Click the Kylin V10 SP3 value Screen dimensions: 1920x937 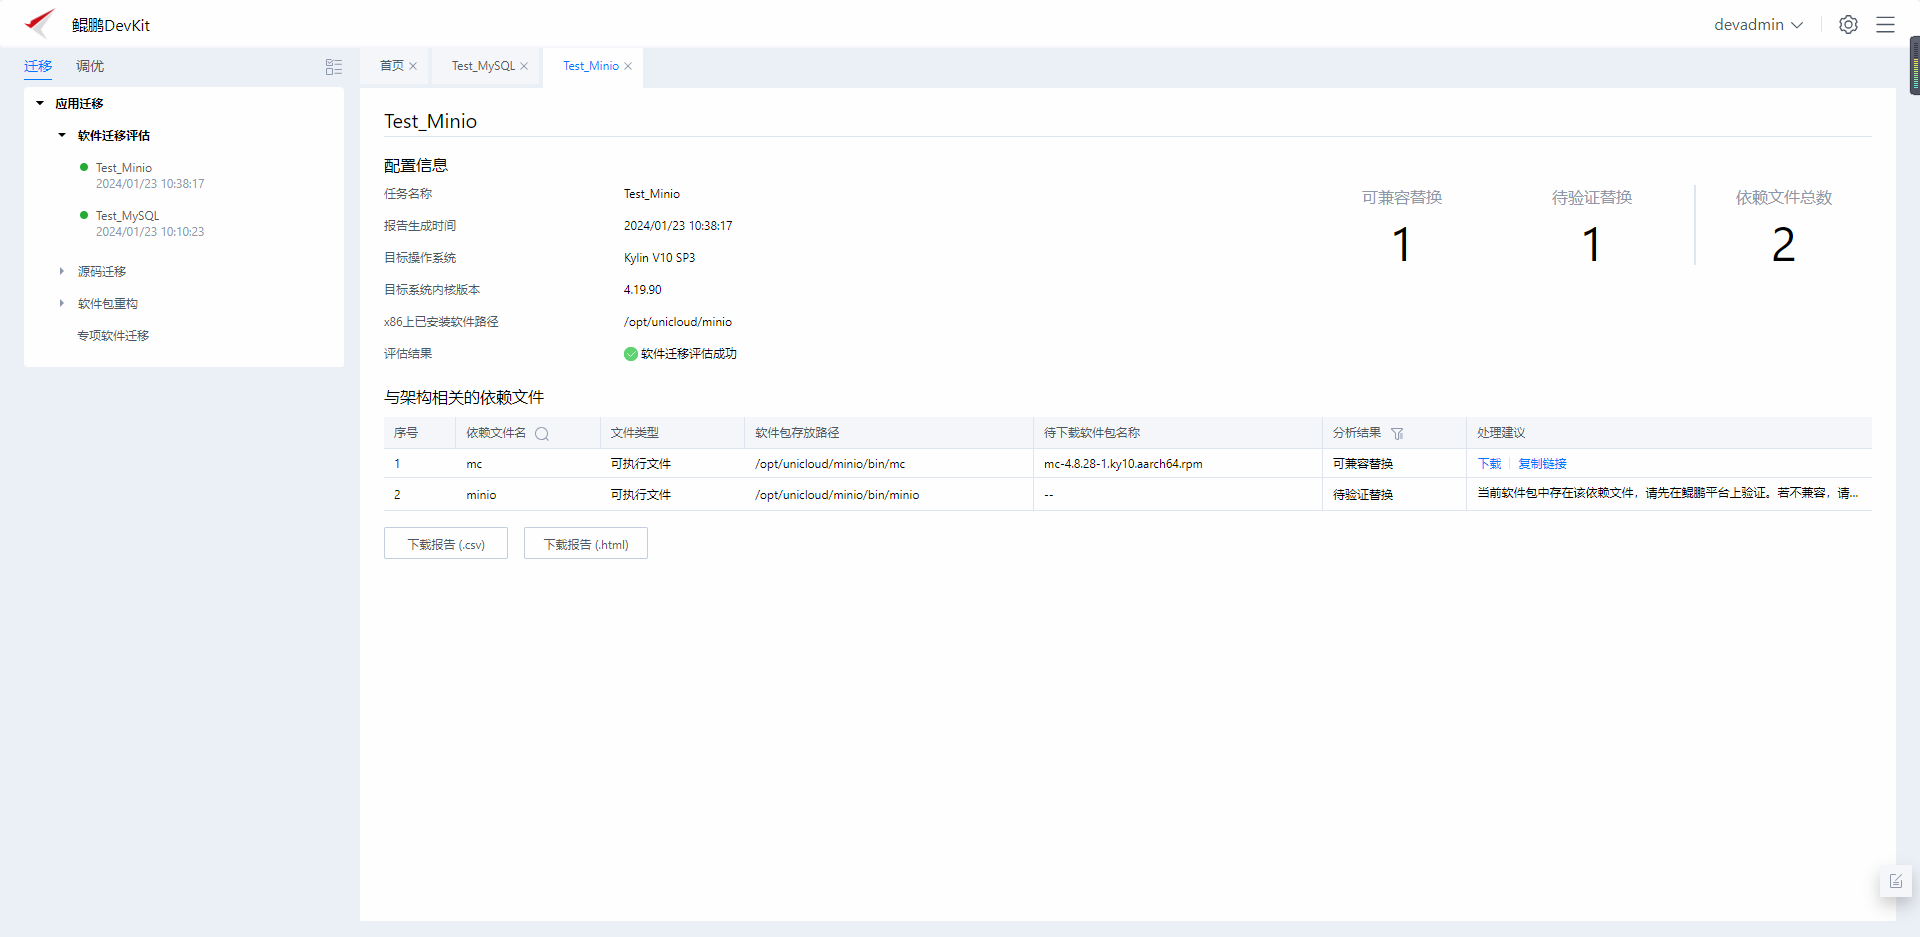coord(659,258)
